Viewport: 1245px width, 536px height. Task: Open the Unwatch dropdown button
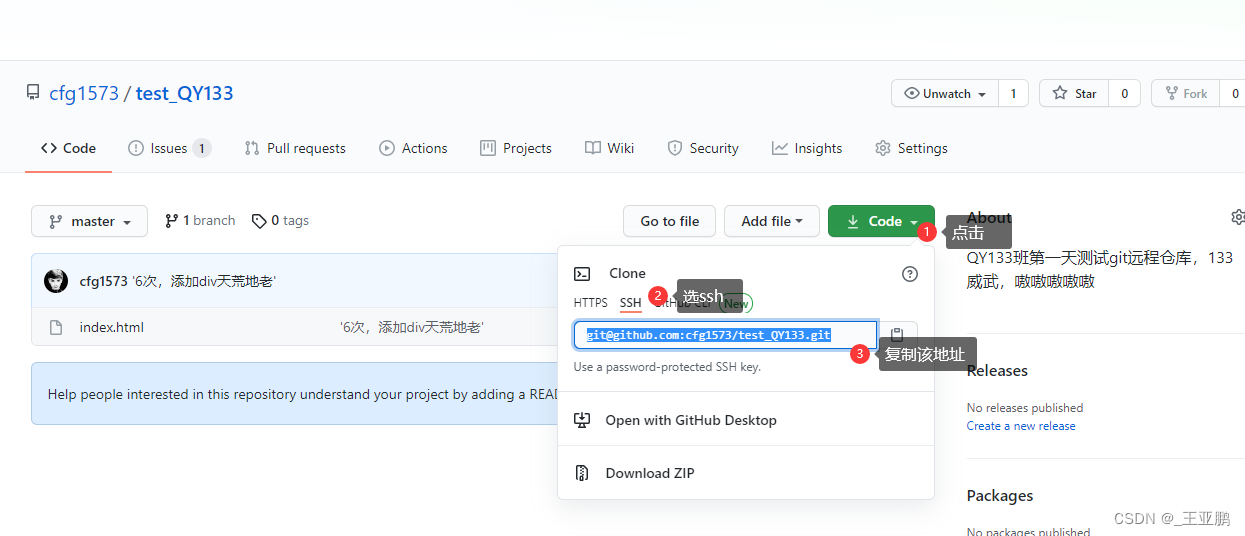point(944,94)
